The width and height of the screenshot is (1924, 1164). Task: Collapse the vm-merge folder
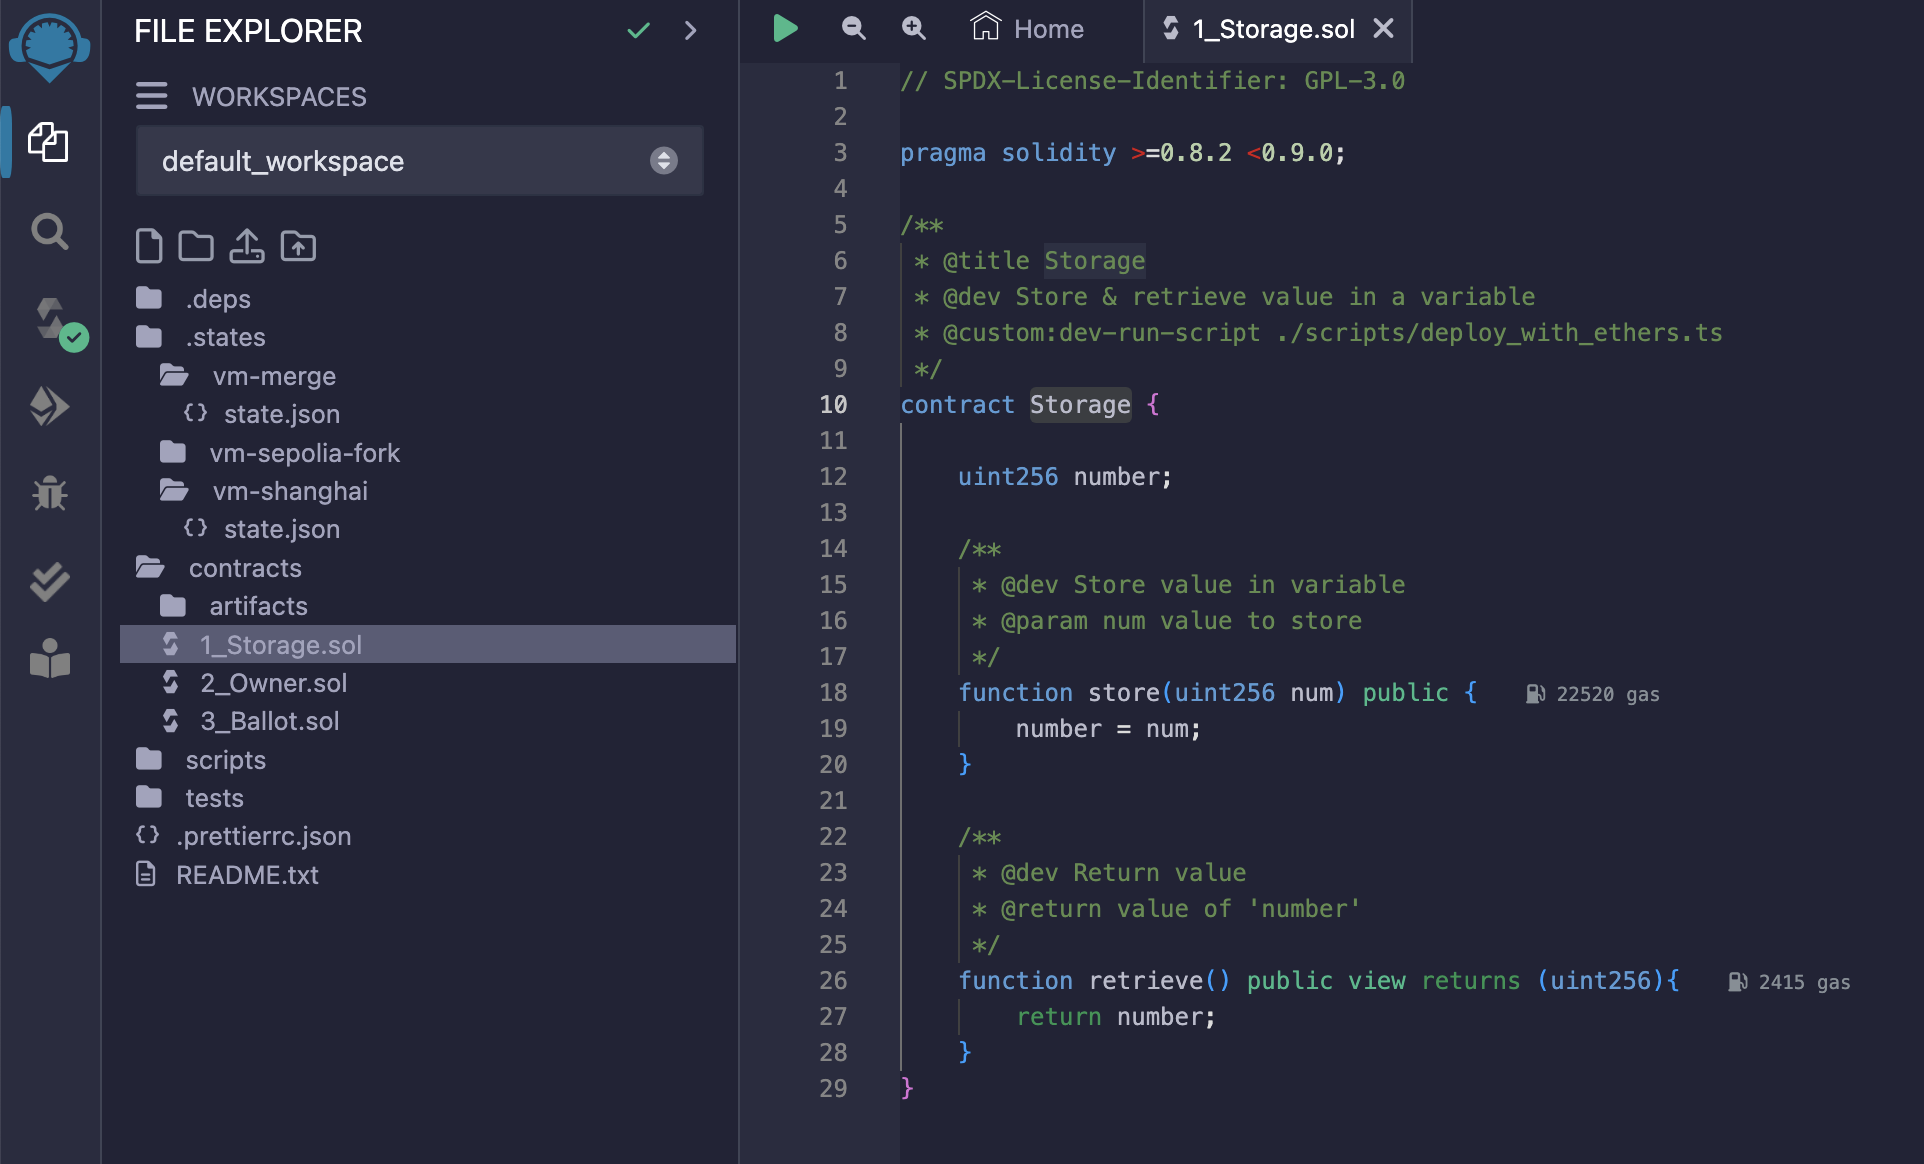coord(274,377)
